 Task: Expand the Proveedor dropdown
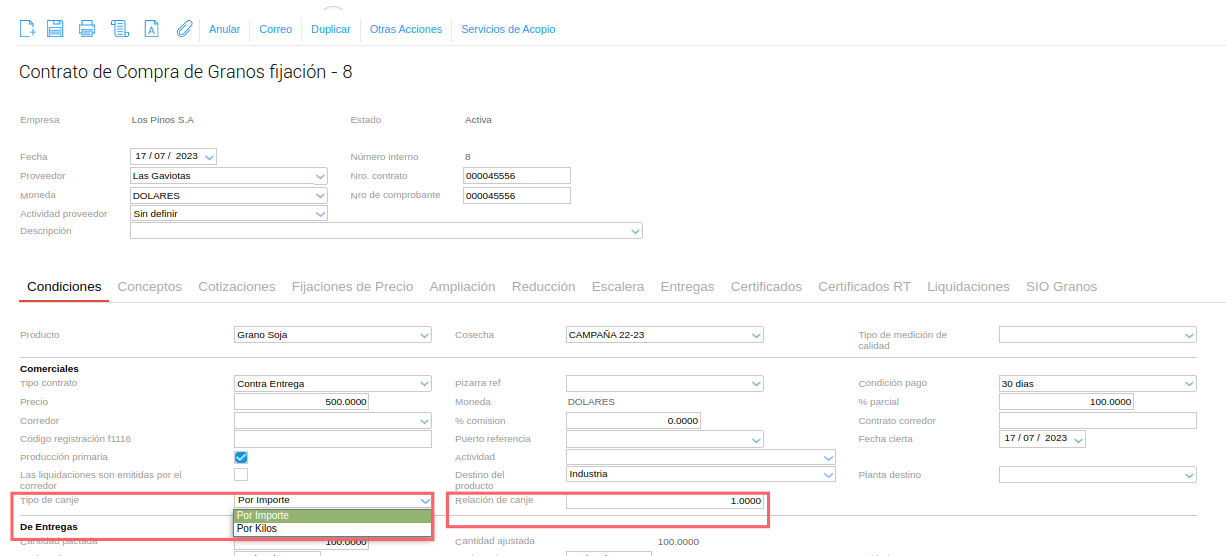click(x=320, y=176)
